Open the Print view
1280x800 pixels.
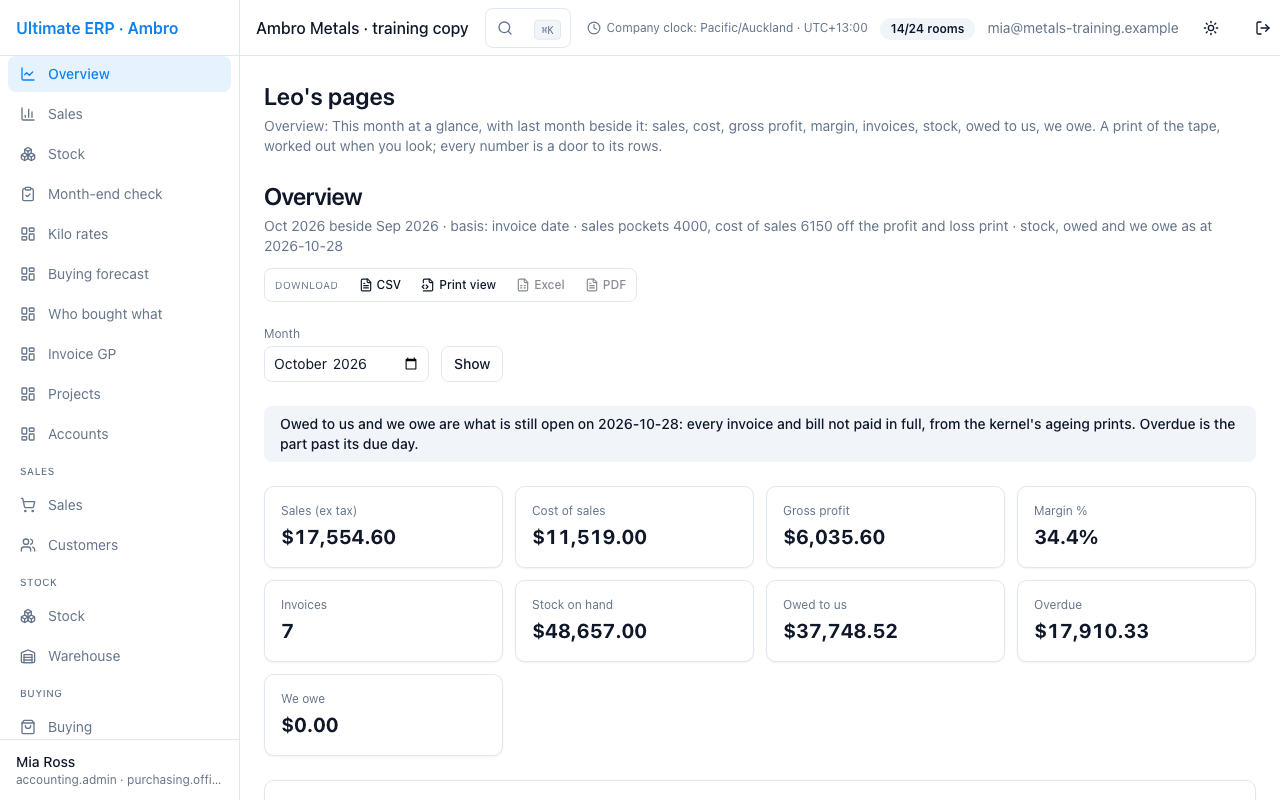[x=458, y=285]
